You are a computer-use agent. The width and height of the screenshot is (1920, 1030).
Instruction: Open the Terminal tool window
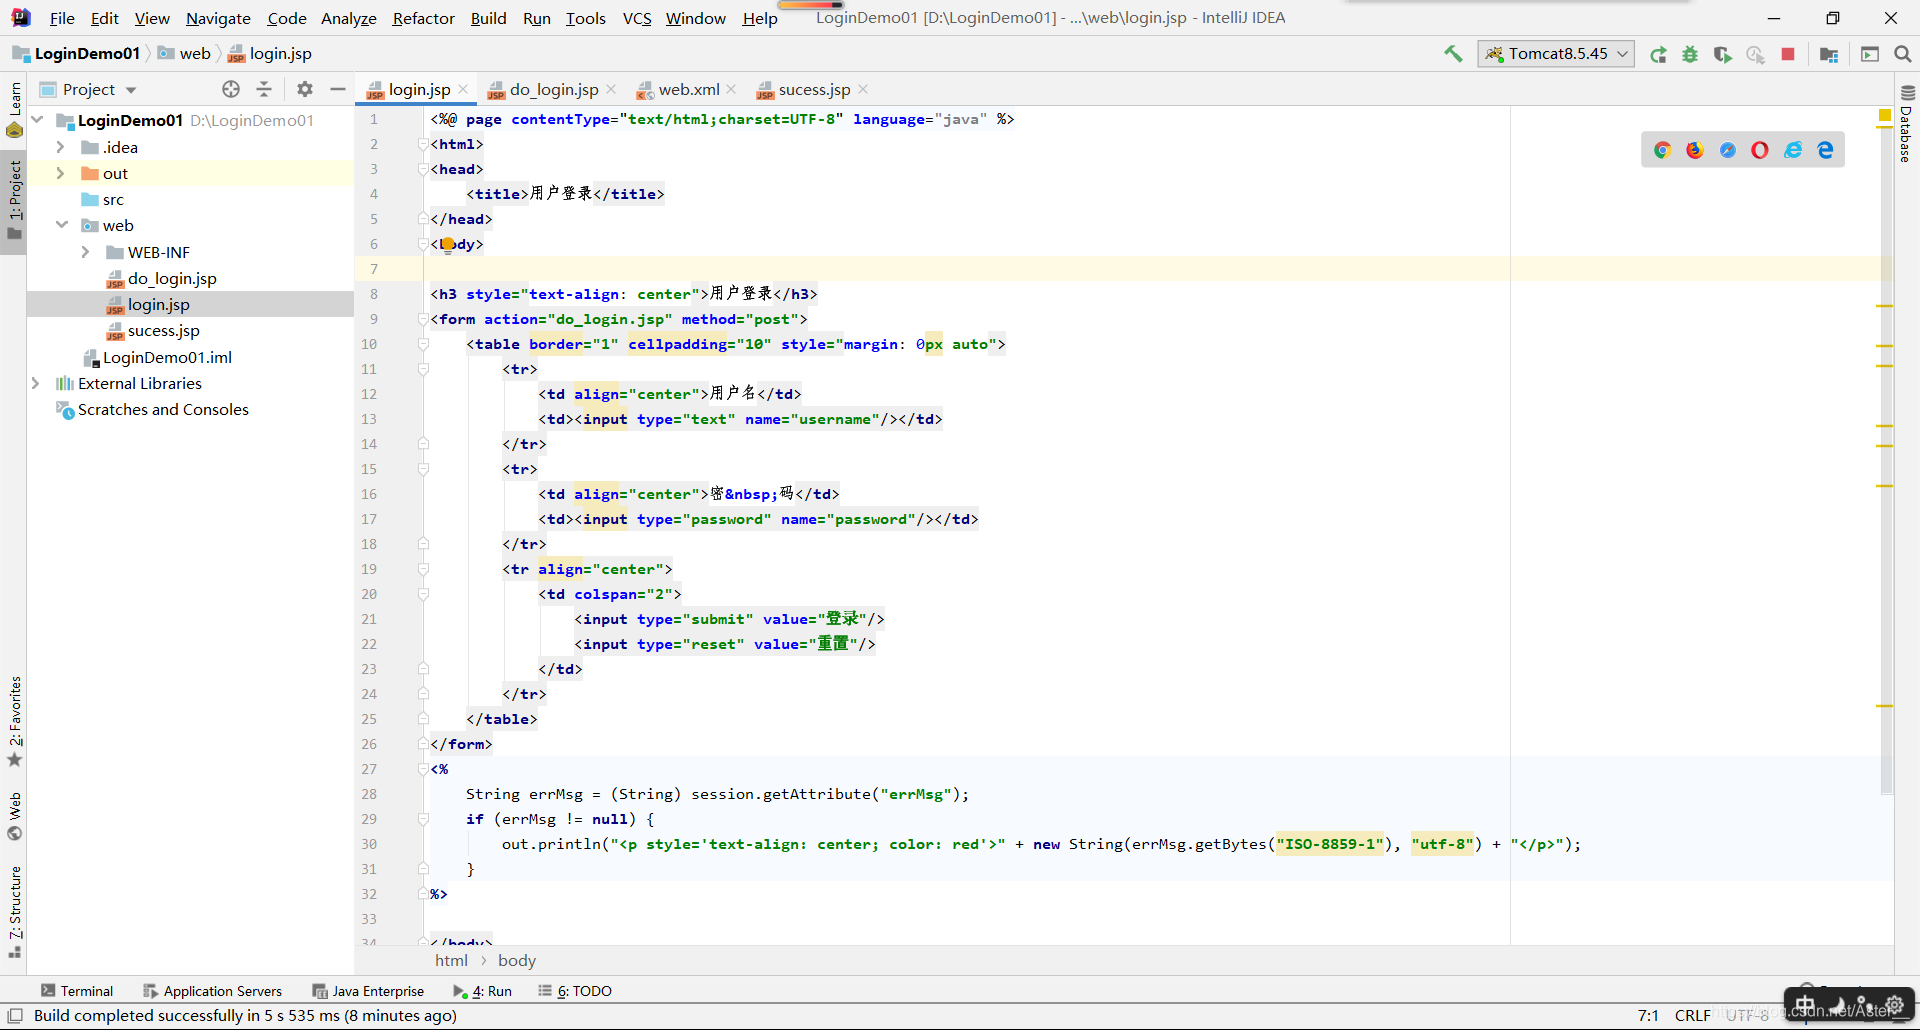tap(77, 991)
